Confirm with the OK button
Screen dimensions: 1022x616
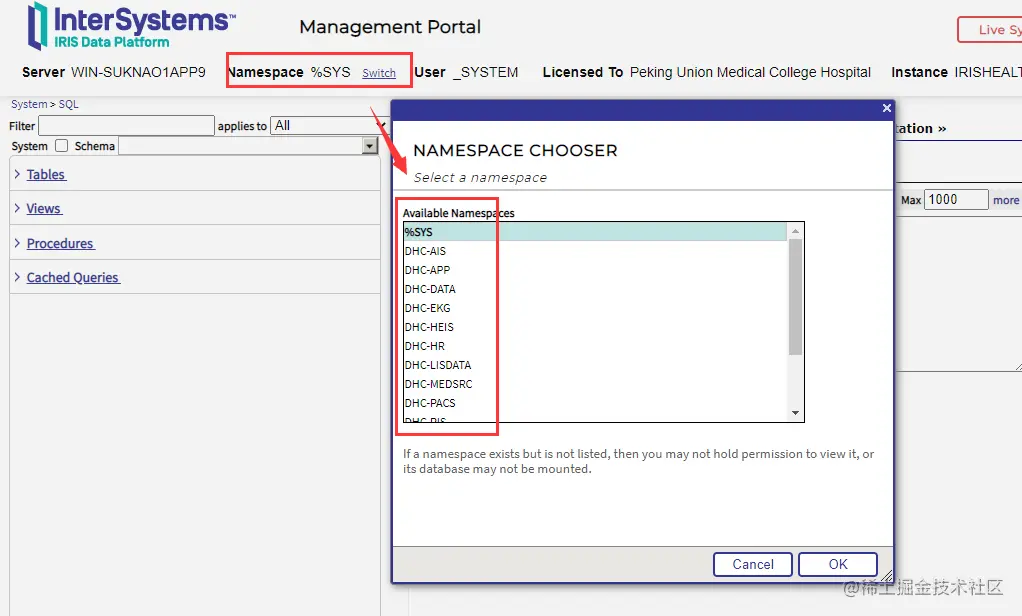pyautogui.click(x=838, y=565)
